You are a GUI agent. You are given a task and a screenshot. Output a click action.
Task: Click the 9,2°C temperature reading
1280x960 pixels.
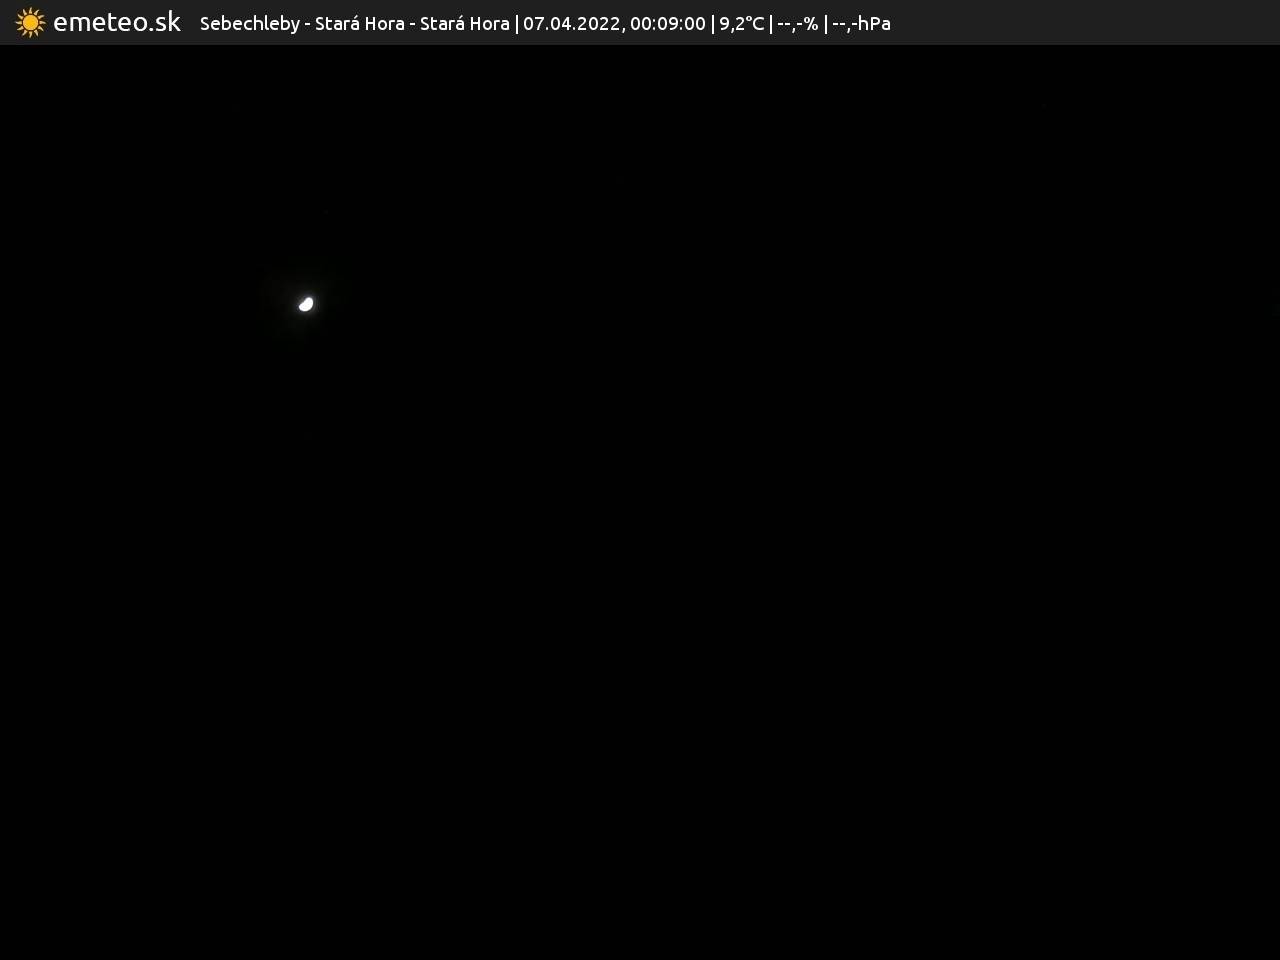(x=741, y=23)
